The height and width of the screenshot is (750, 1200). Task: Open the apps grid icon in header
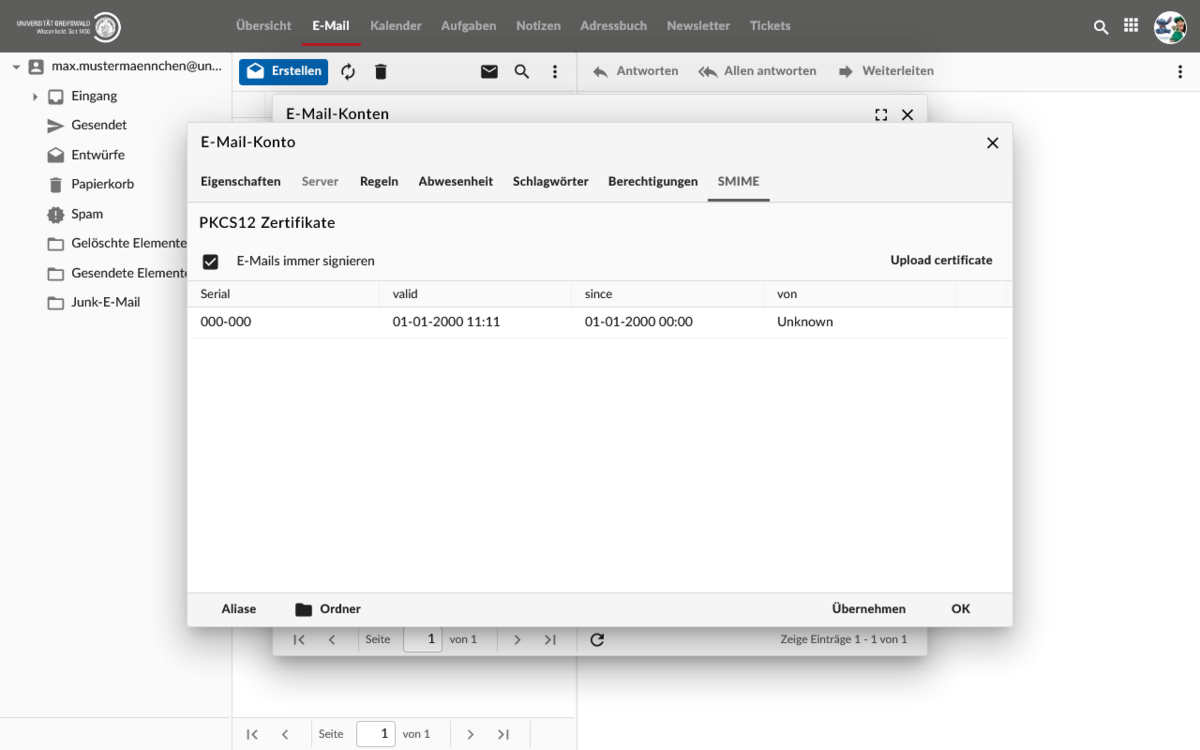pyautogui.click(x=1131, y=26)
